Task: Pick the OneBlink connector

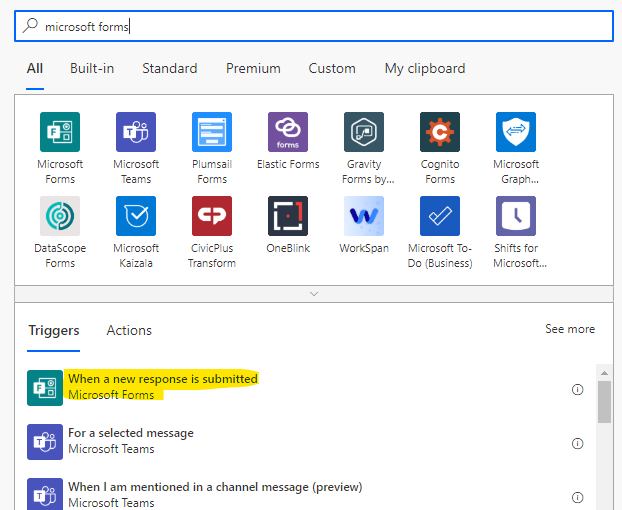Action: tap(288, 216)
